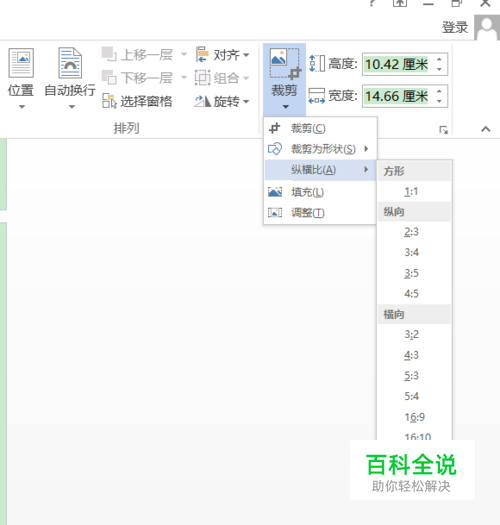Collapse the ribbon with the chevron
Screen dimensions: 500x525
point(486,129)
